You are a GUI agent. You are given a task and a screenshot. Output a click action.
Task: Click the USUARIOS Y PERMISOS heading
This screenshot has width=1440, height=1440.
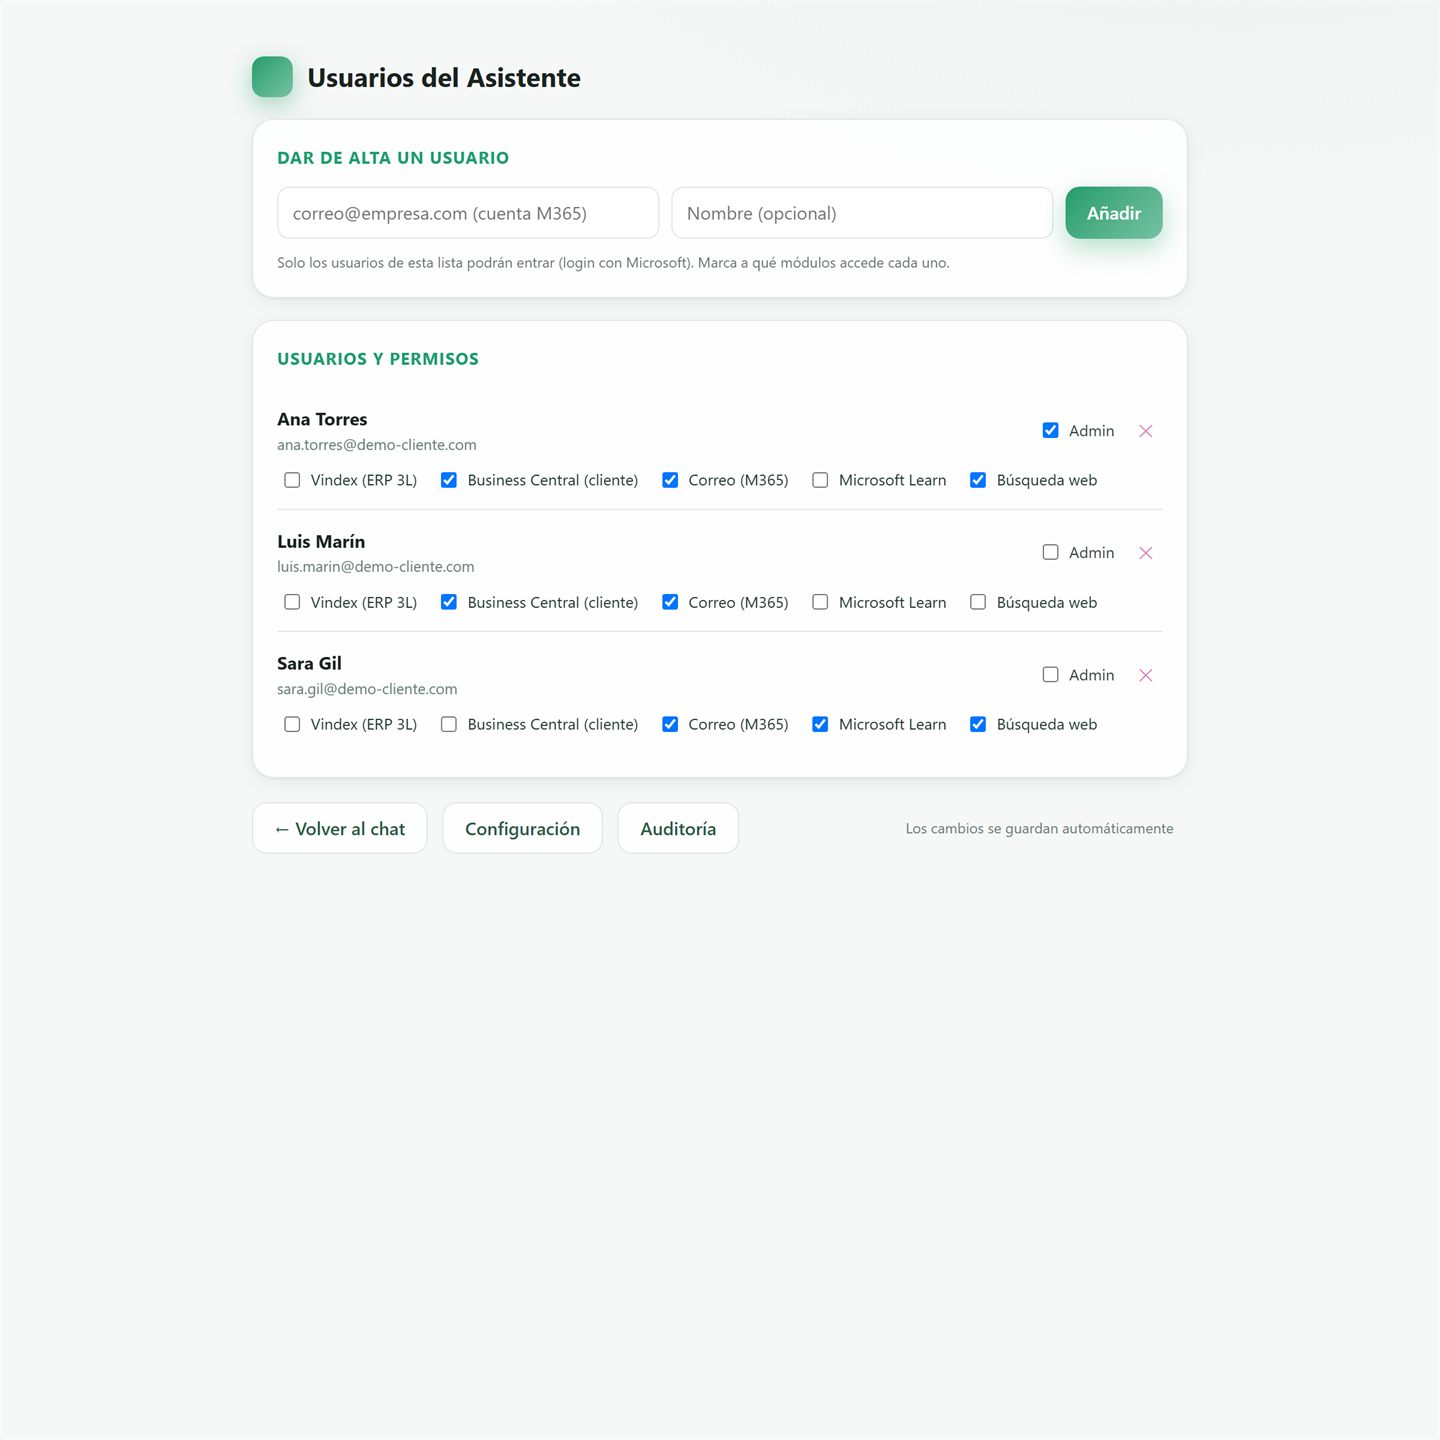point(378,359)
